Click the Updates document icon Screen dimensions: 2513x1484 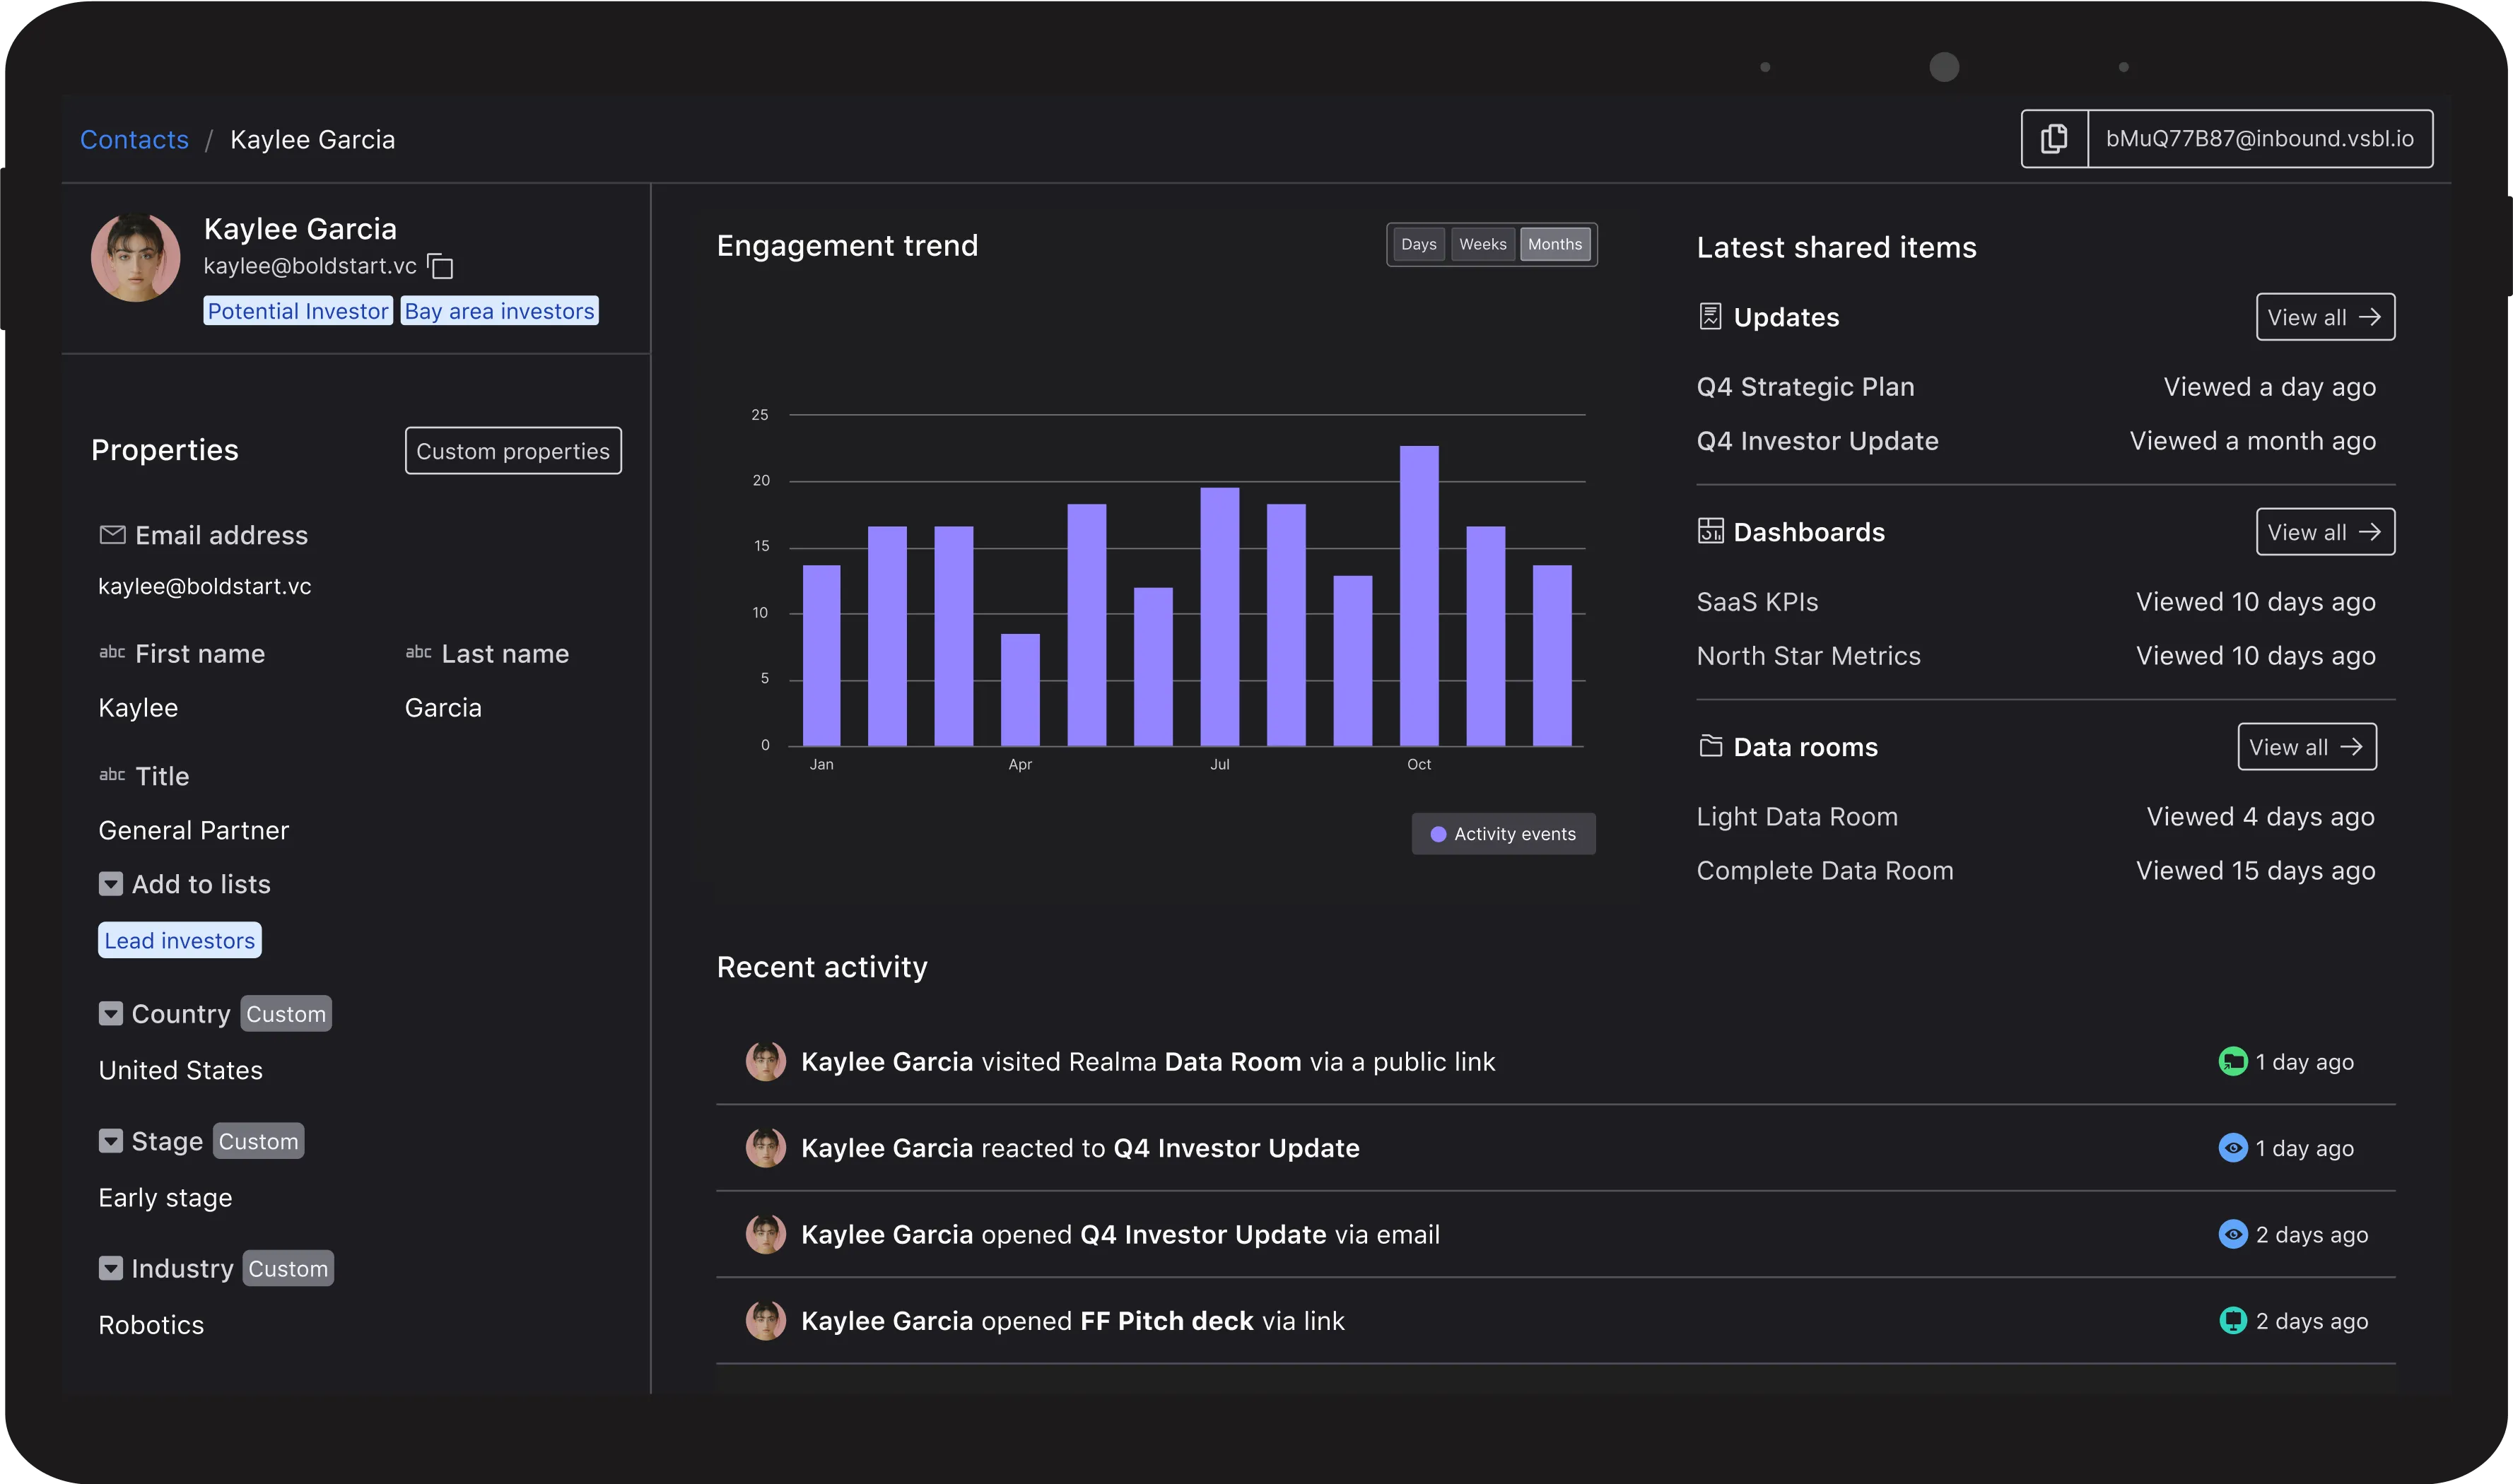tap(1710, 317)
